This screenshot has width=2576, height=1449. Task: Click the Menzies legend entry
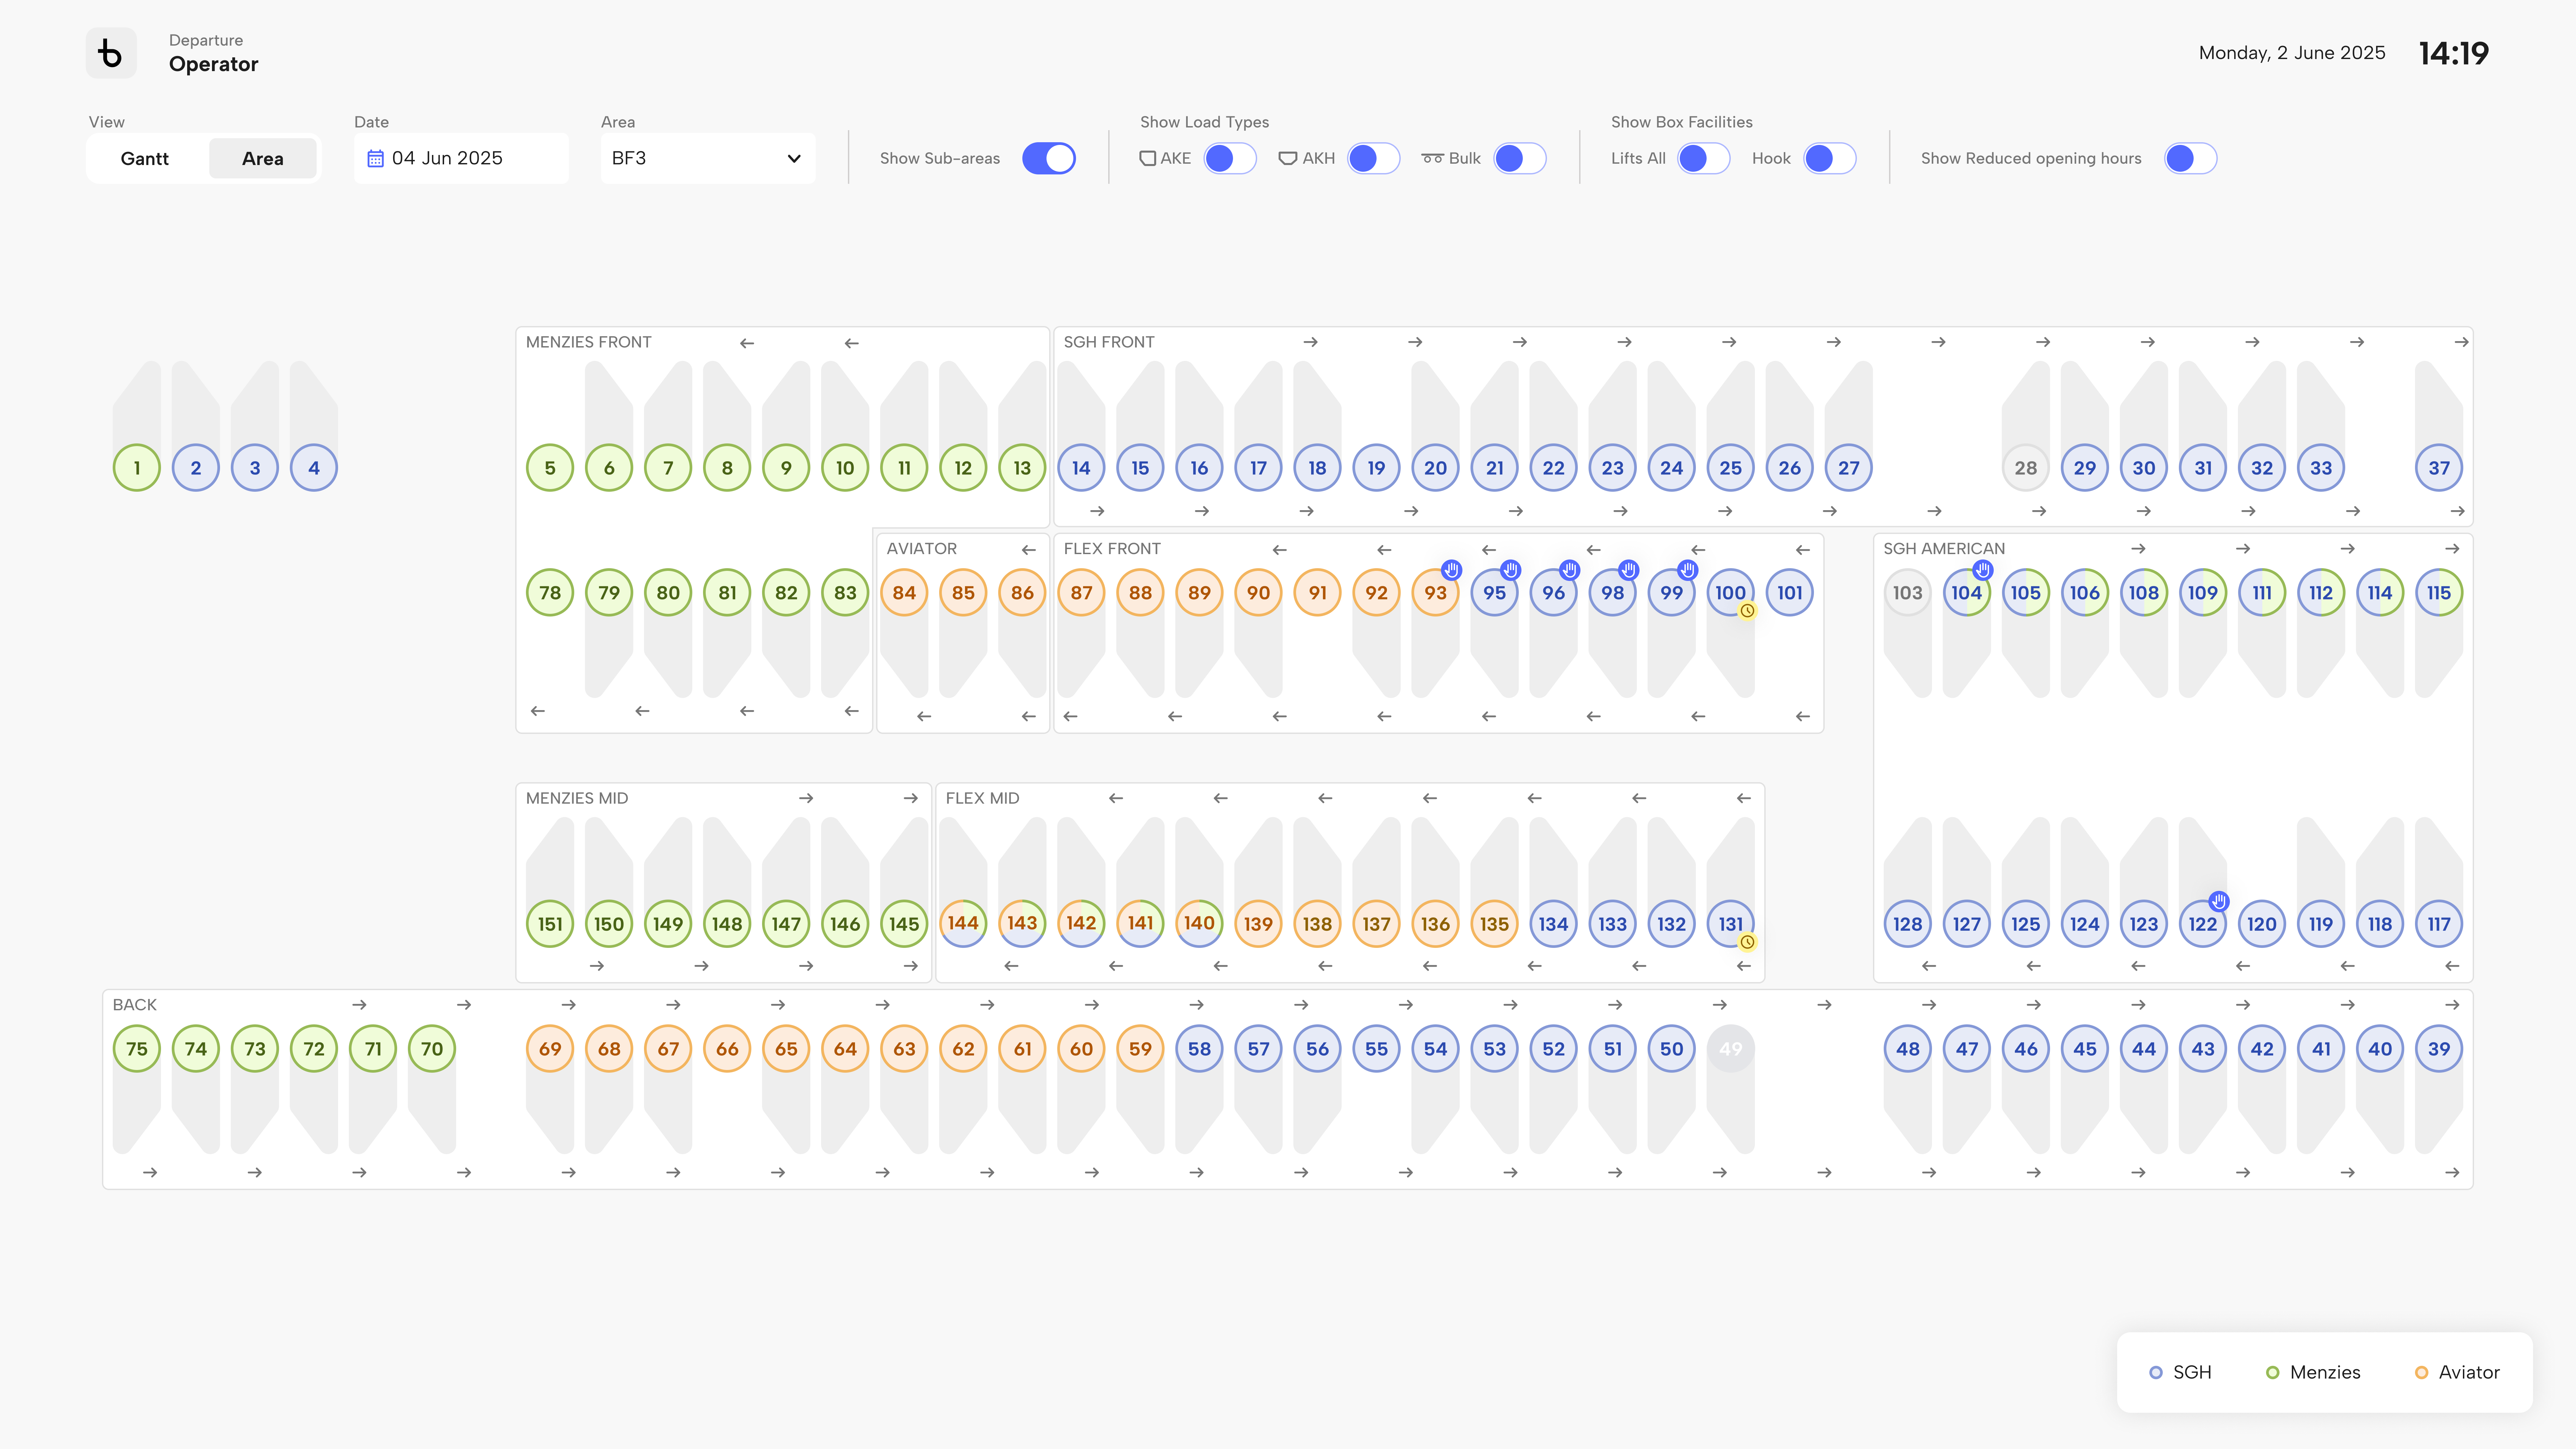(x=2313, y=1373)
